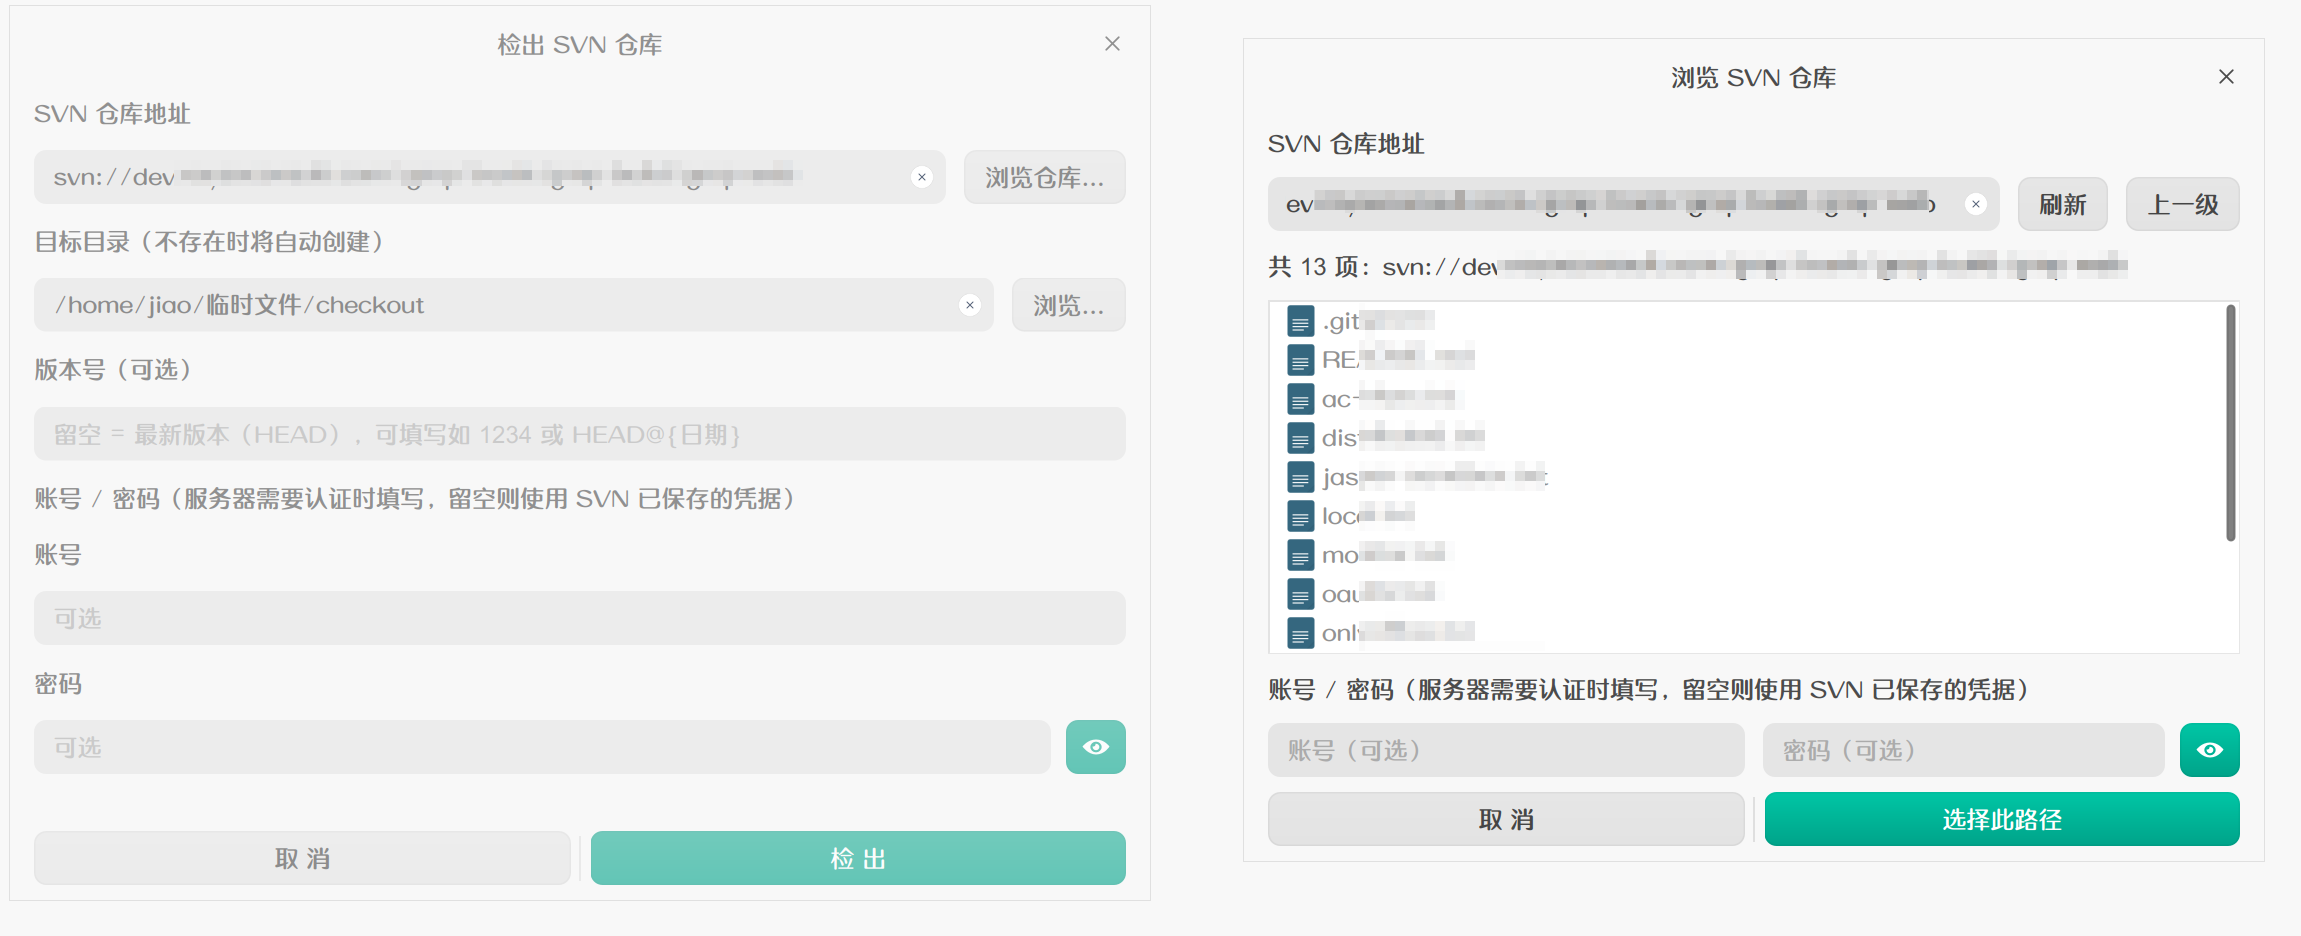
Task: Click the 检出 checkout button
Action: pos(858,858)
